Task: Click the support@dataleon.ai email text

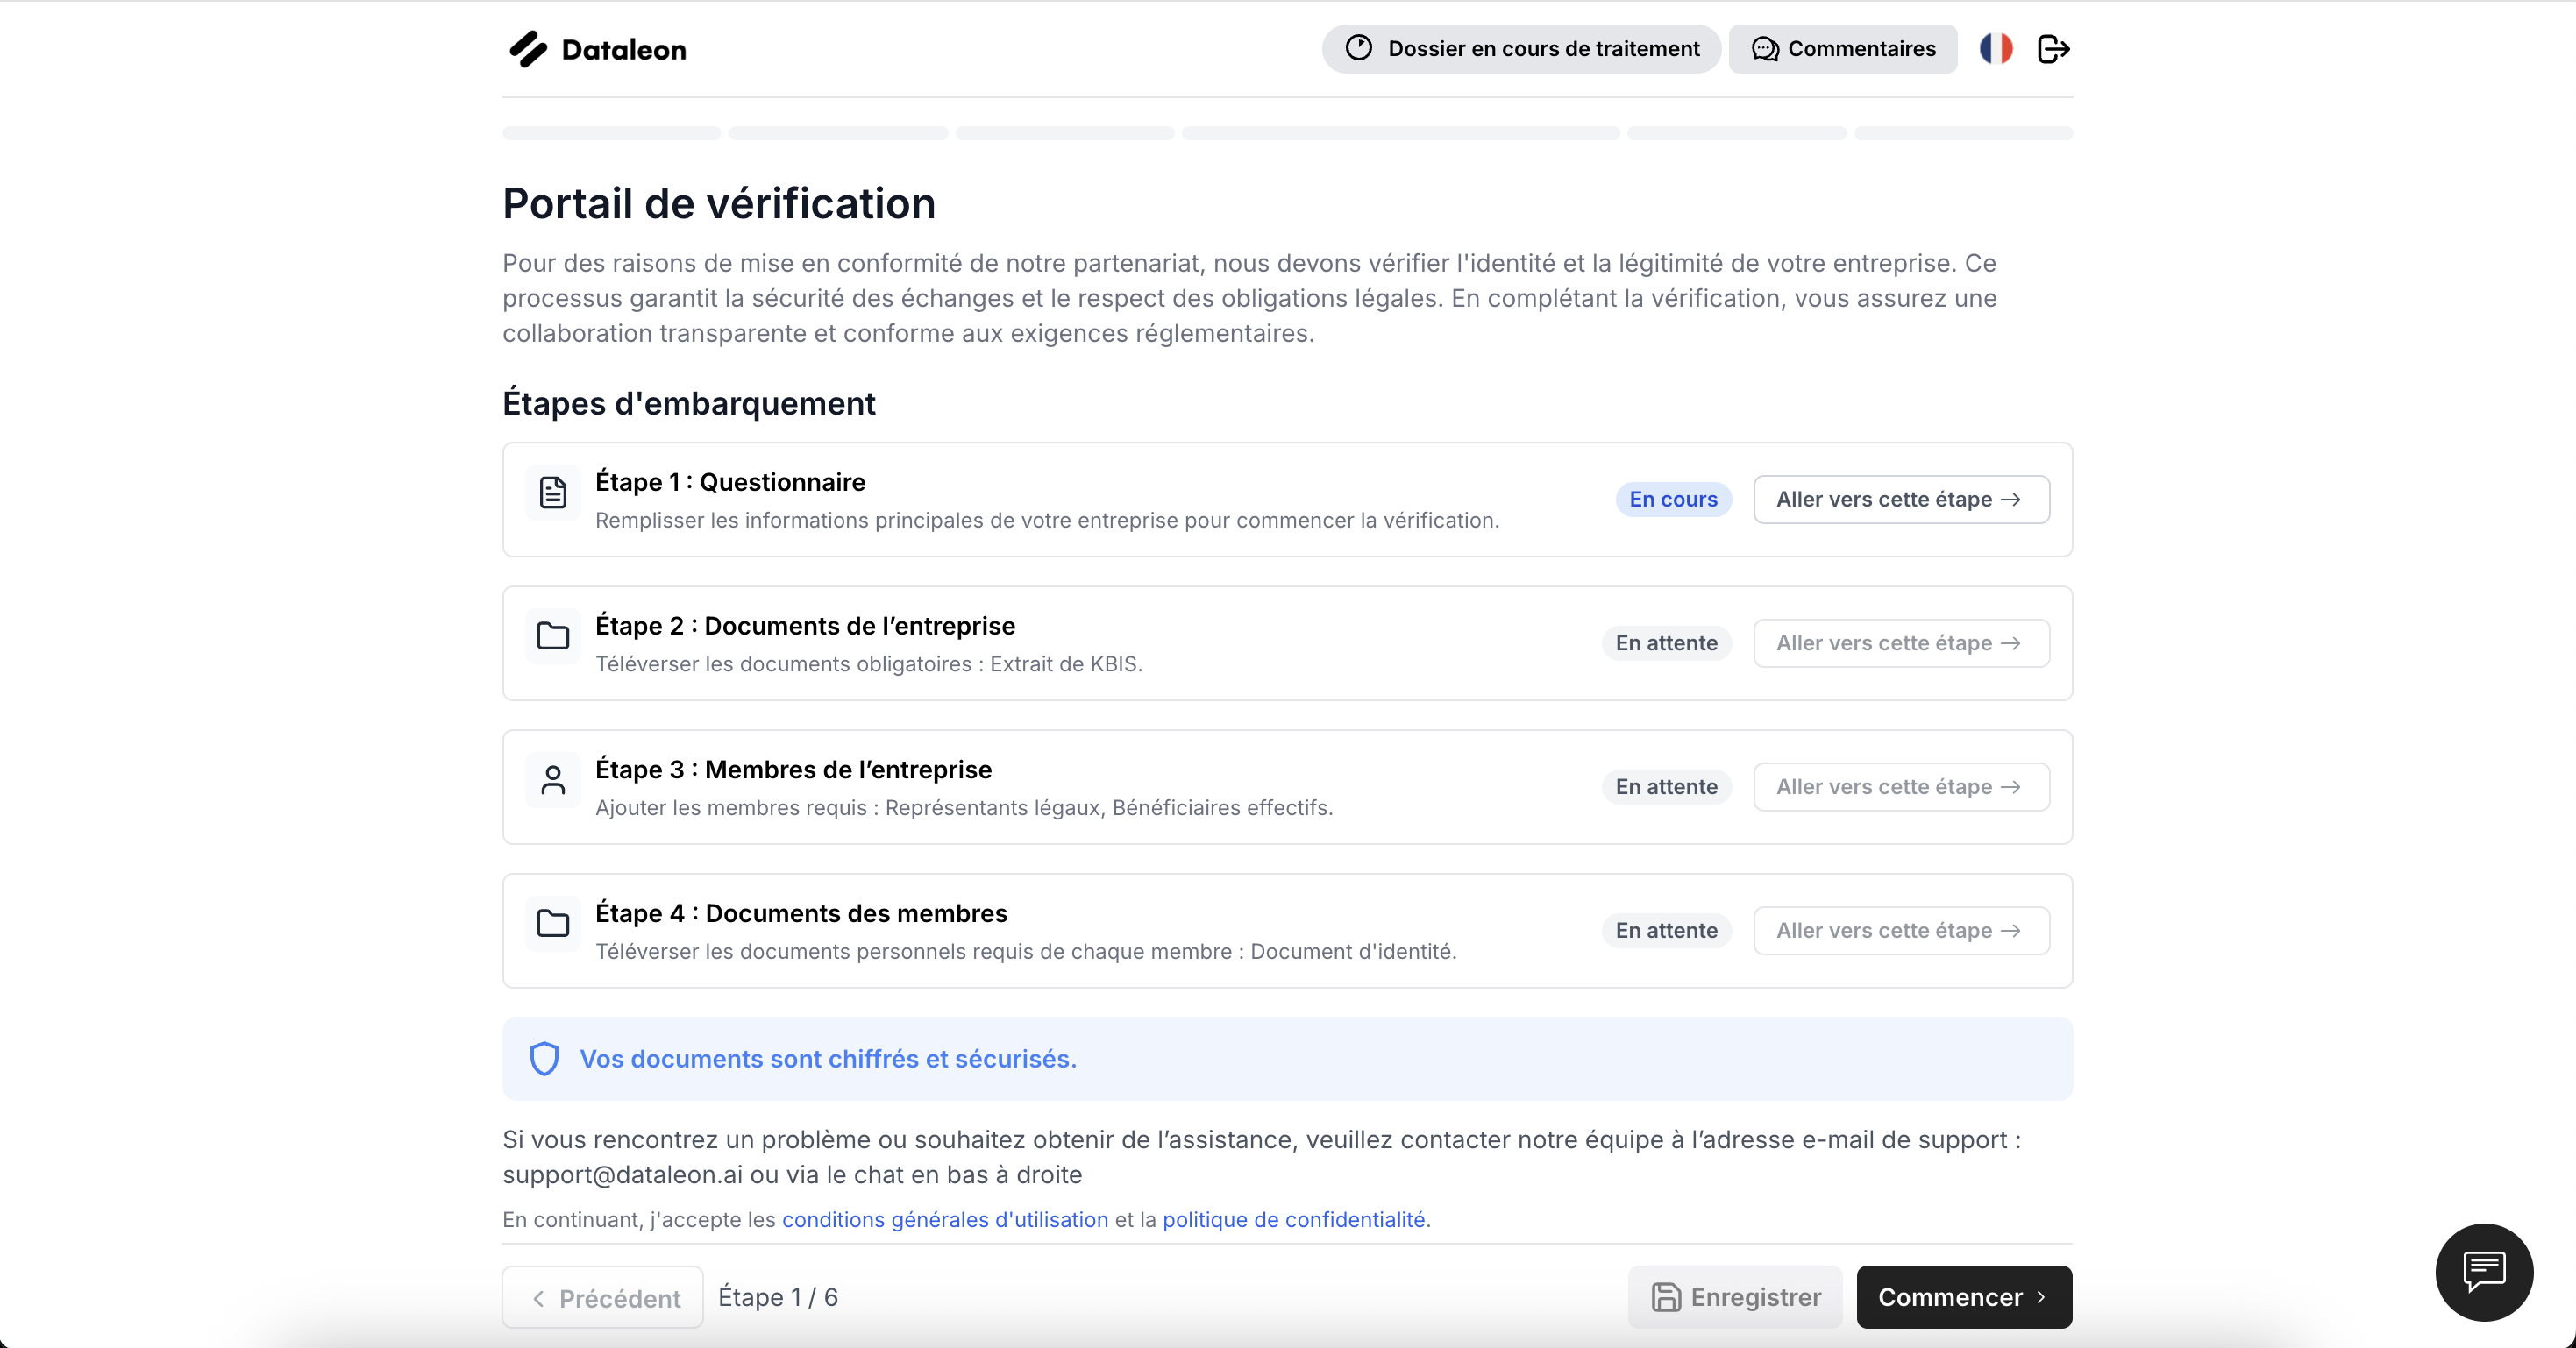Action: pyautogui.click(x=622, y=1175)
